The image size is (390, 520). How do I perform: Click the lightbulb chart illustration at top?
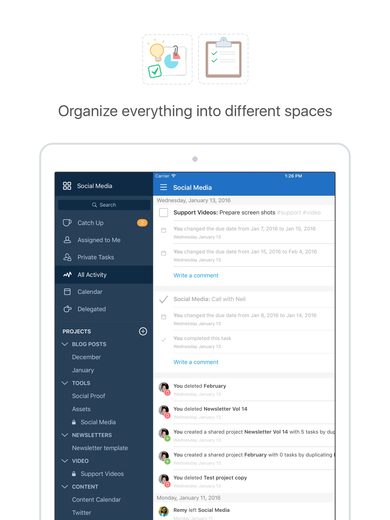(x=167, y=59)
